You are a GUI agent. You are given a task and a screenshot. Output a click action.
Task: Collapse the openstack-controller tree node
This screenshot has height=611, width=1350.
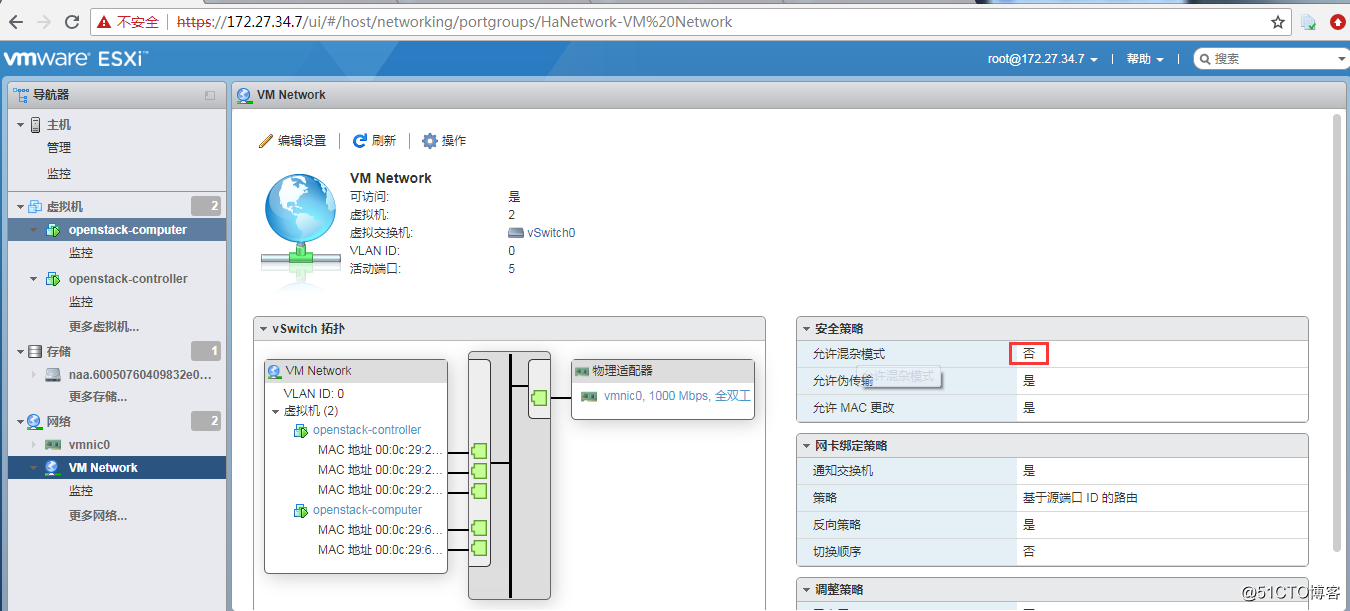(34, 279)
